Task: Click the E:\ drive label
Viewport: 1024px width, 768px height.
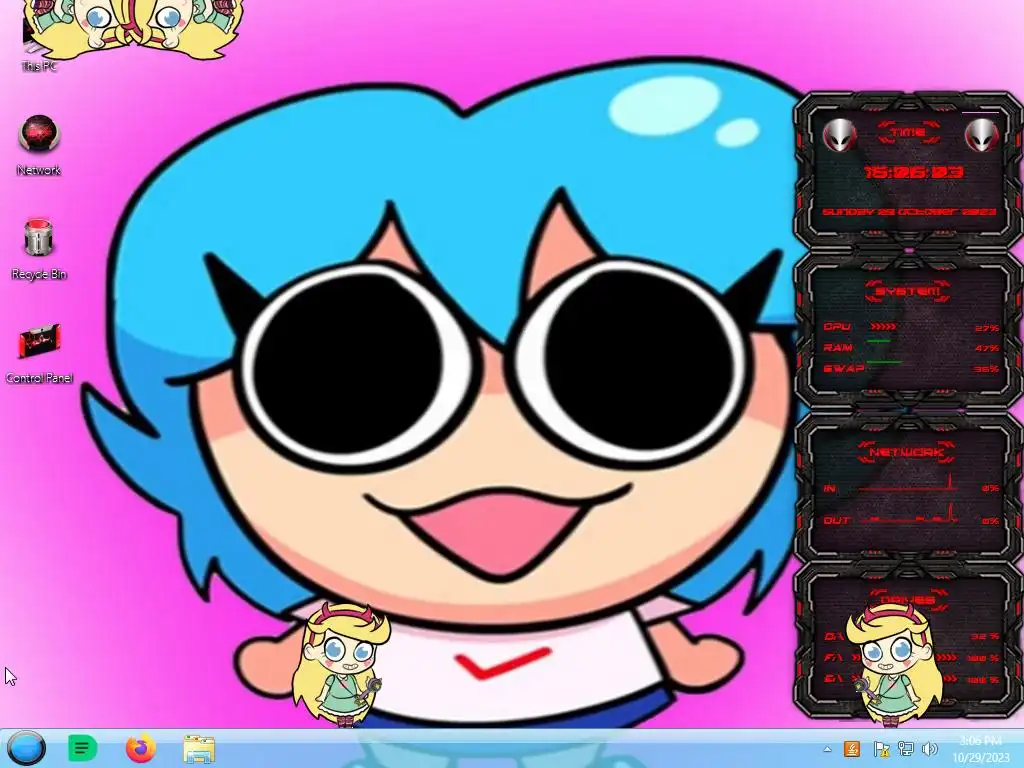Action: 833,679
